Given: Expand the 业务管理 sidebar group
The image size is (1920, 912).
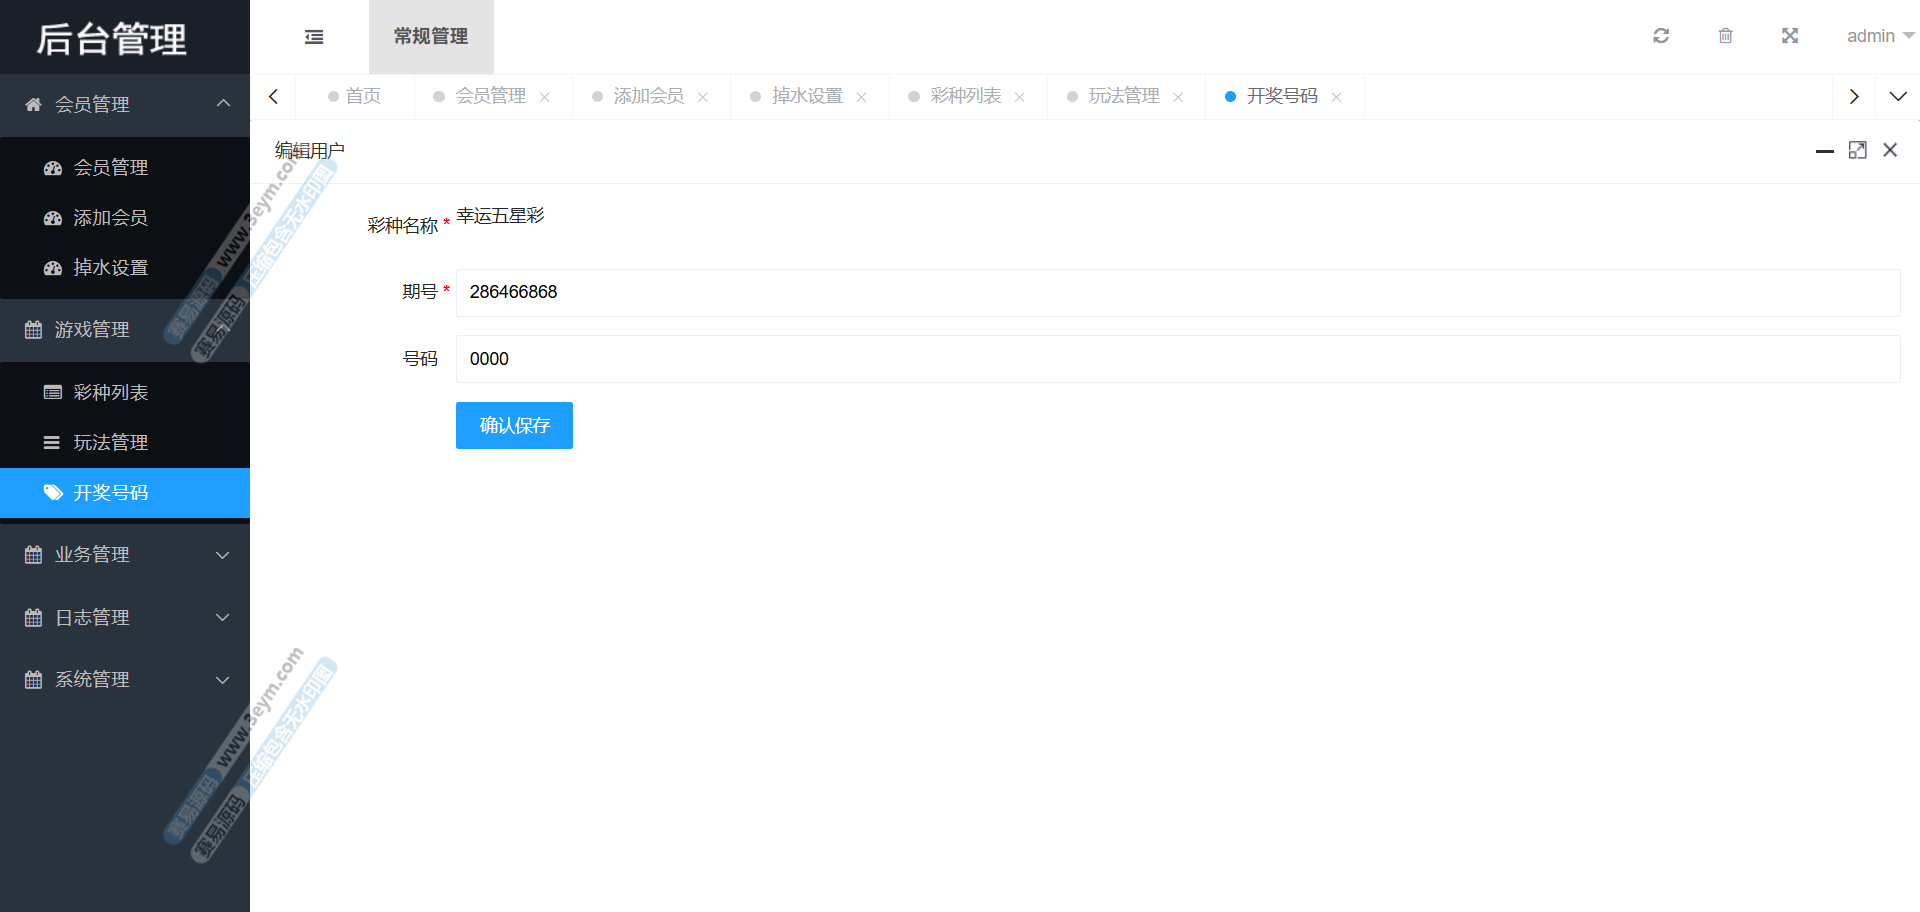Looking at the screenshot, I should tap(125, 555).
